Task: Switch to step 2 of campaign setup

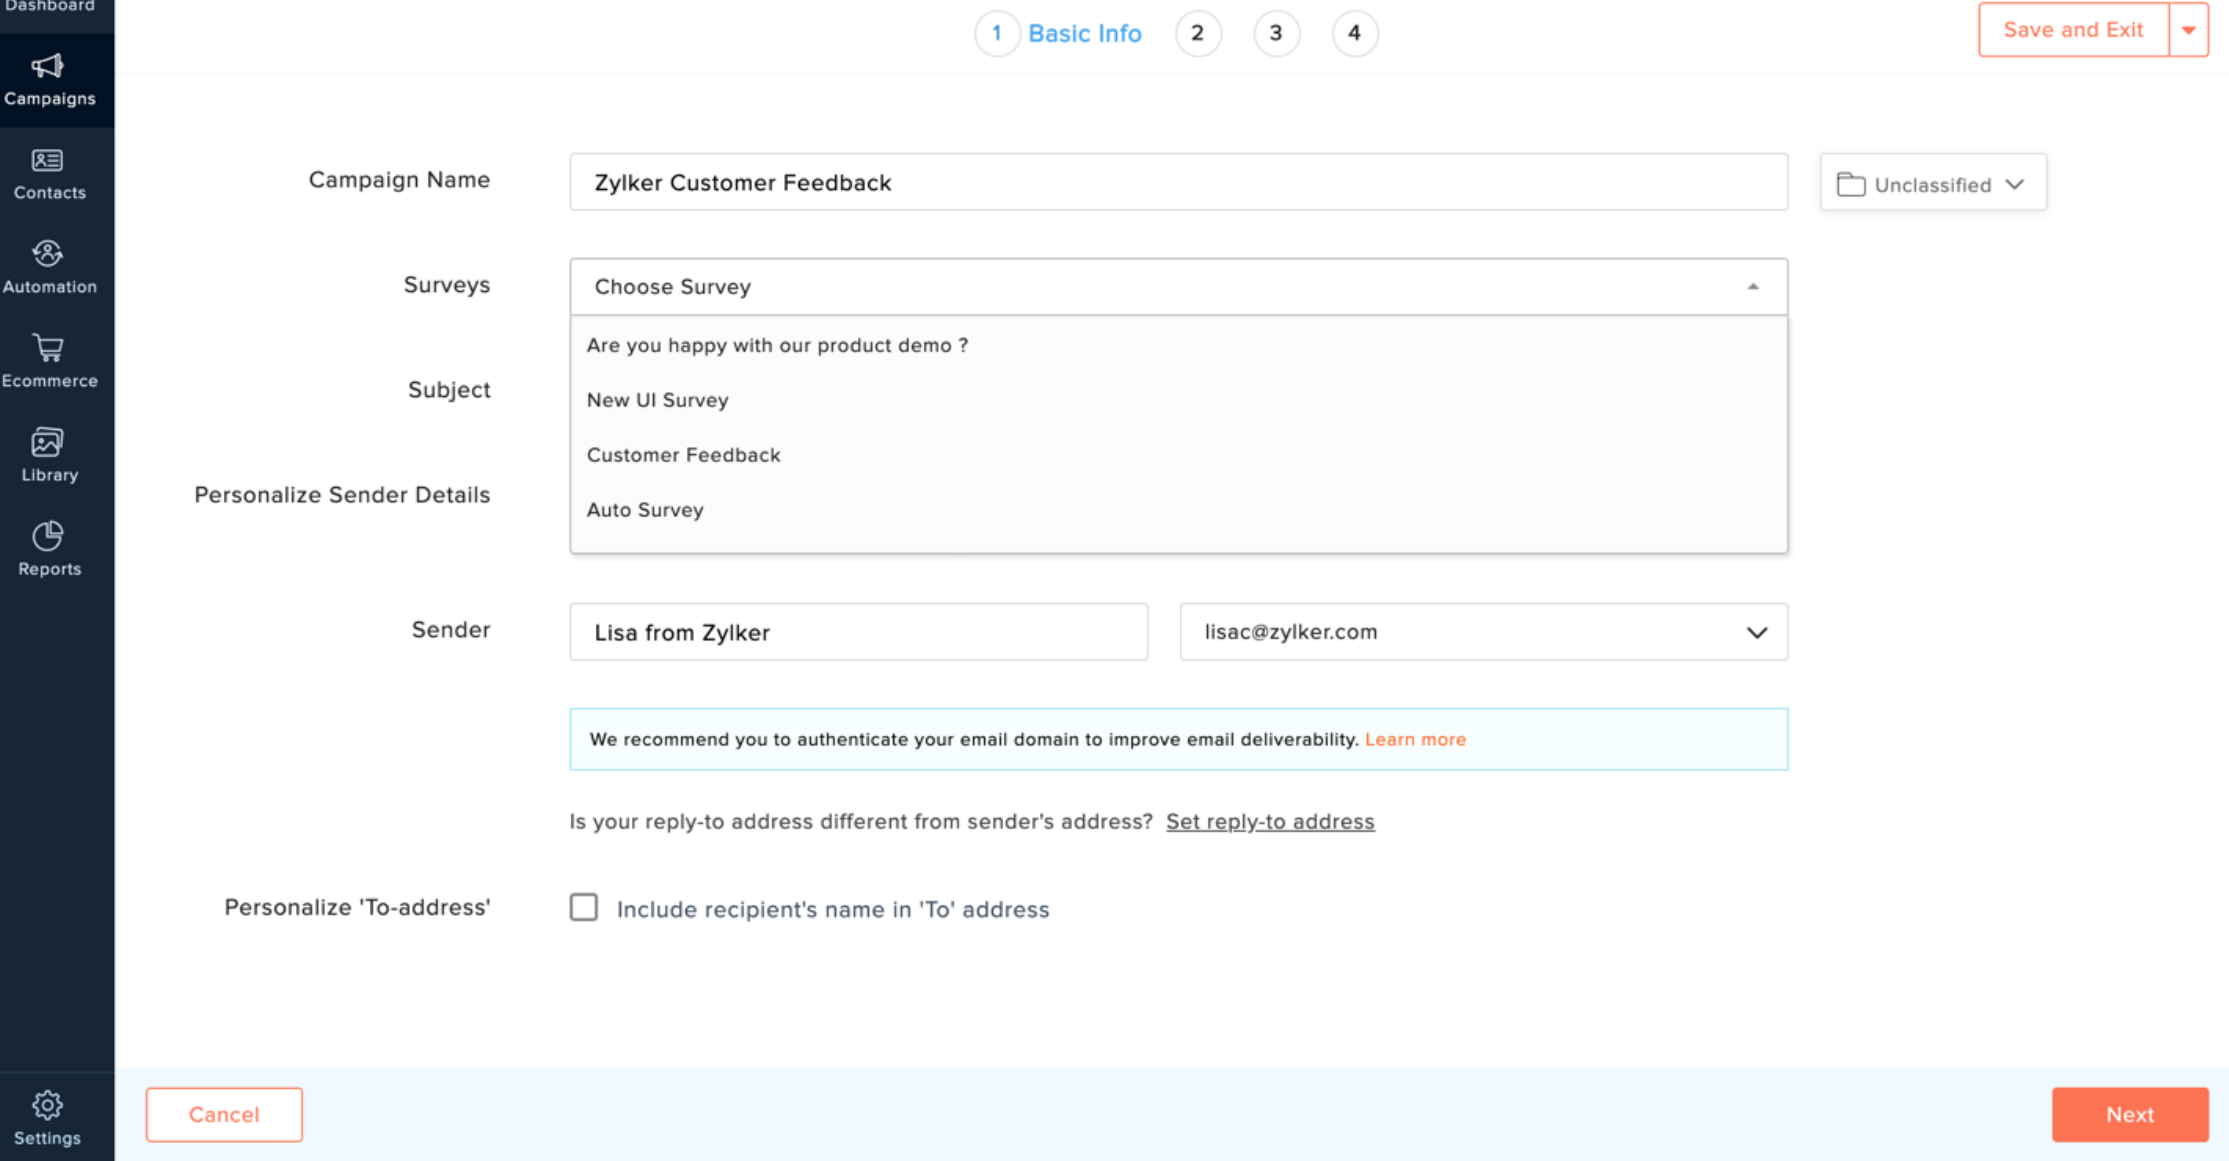Action: [1196, 32]
